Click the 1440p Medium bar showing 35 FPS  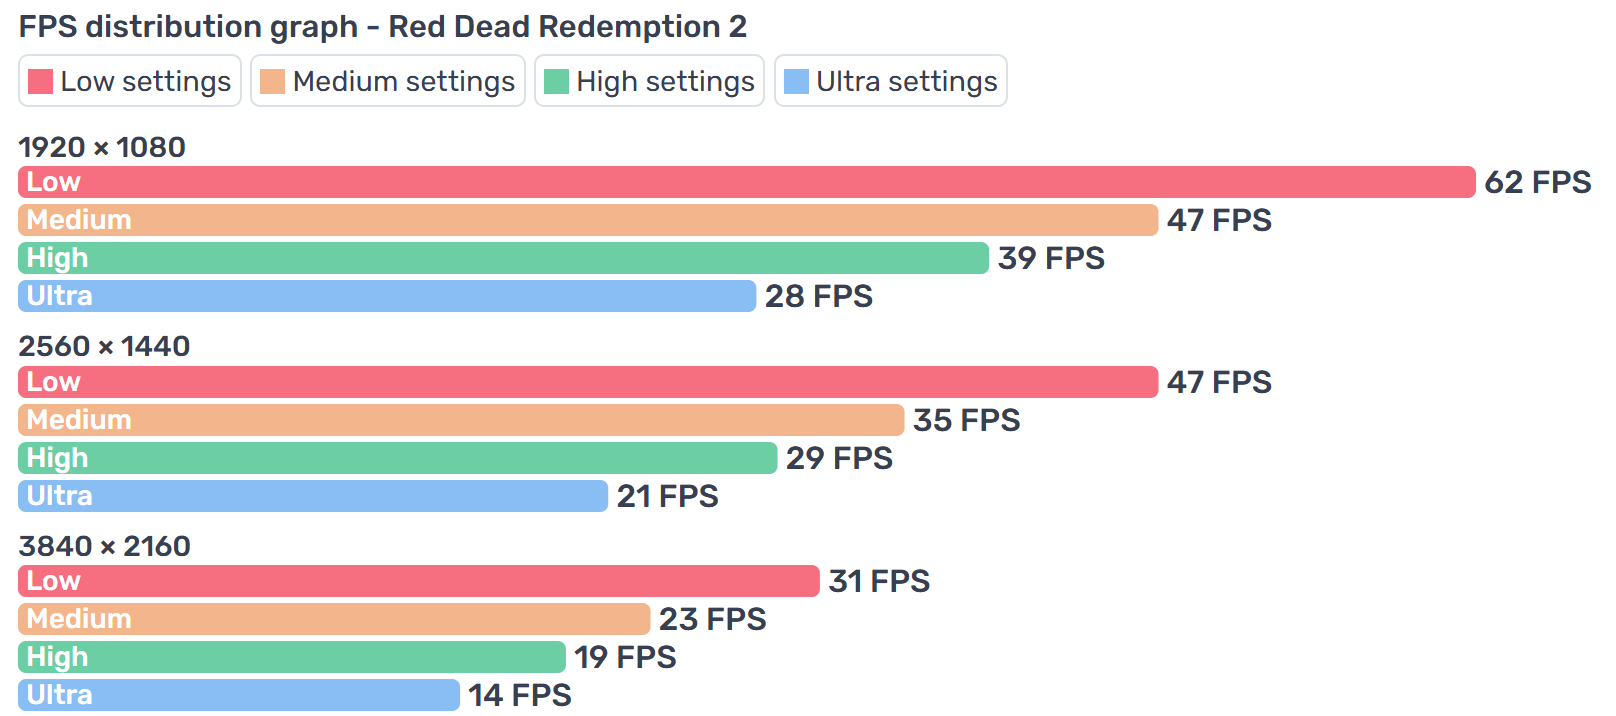[461, 420]
